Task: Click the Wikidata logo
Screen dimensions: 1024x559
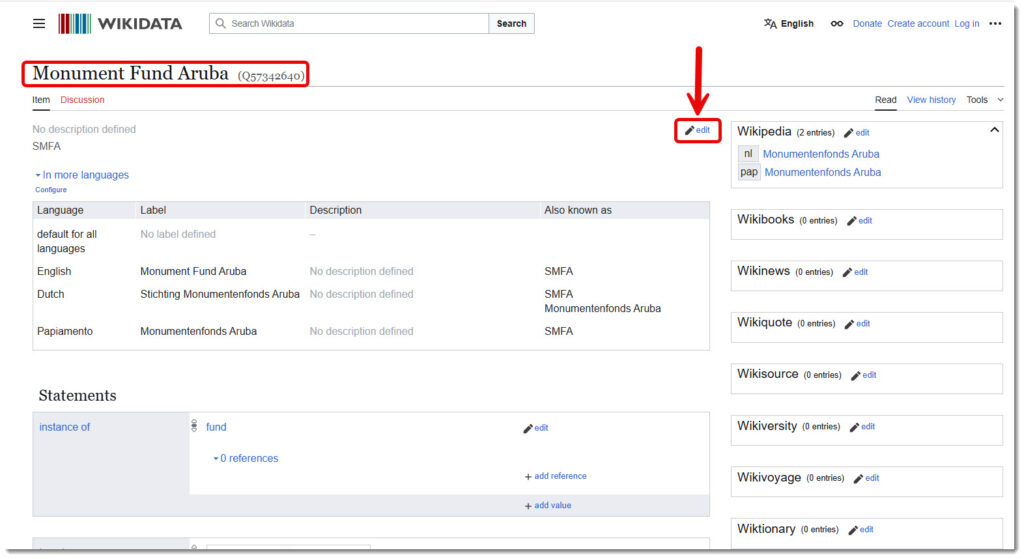Action: click(x=120, y=23)
